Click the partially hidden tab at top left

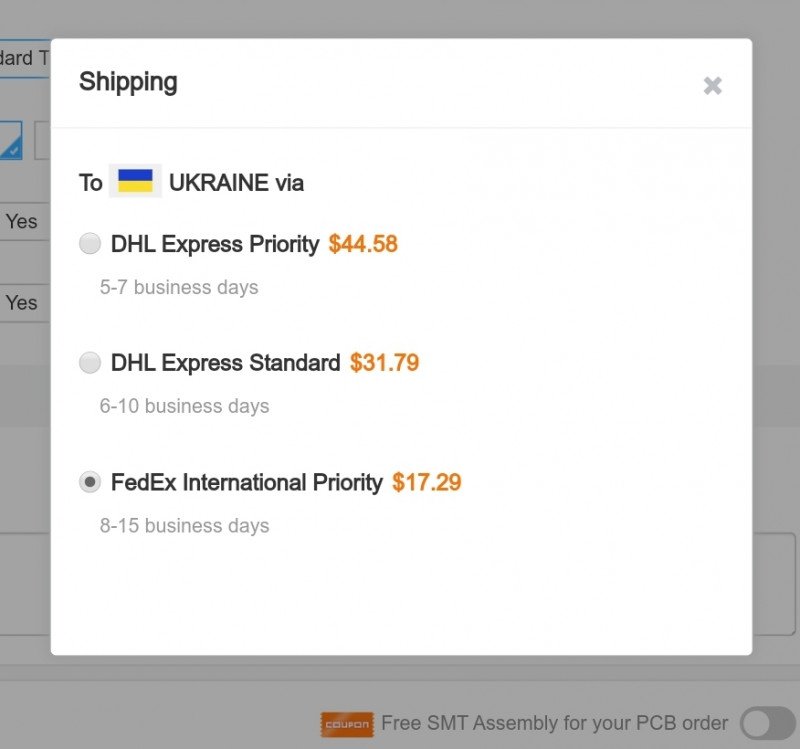25,58
